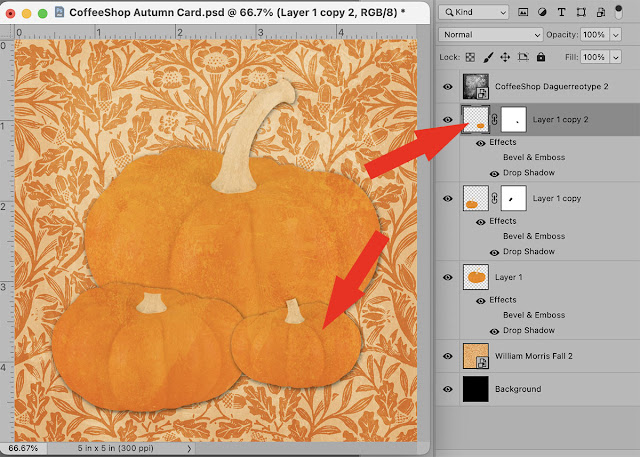Image resolution: width=640 pixels, height=457 pixels.
Task: Click Lock transparent pixels icon
Action: (470, 57)
